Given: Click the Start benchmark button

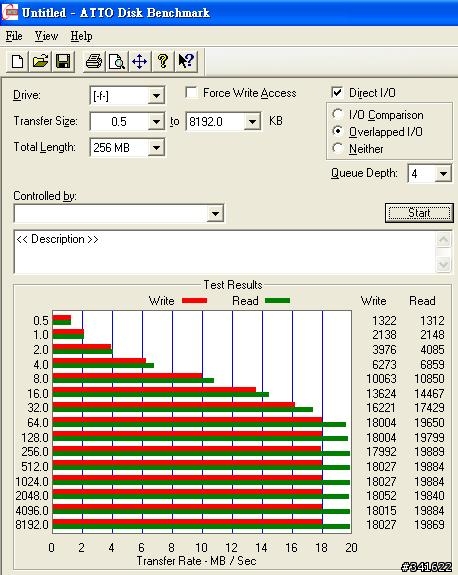Looking at the screenshot, I should tap(419, 213).
